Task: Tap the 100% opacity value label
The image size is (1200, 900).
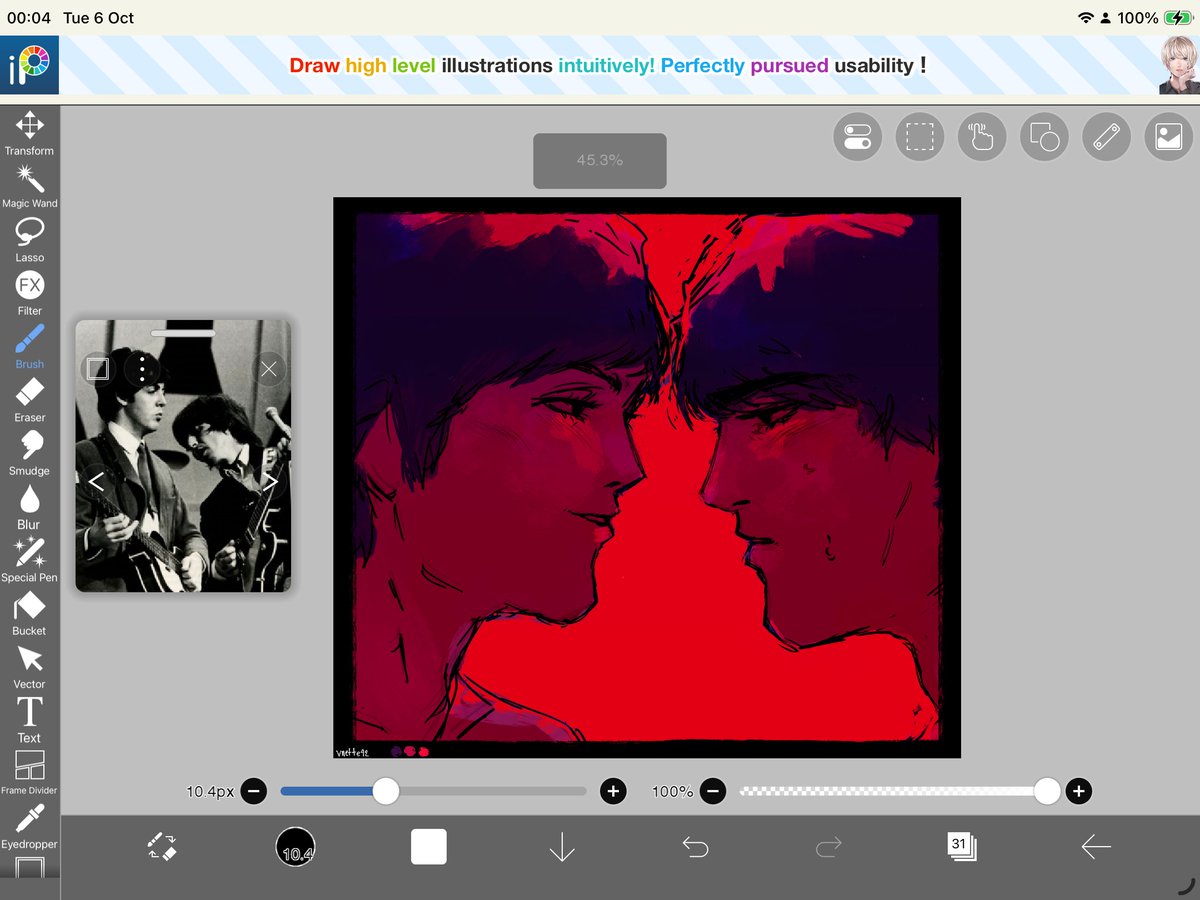Action: click(x=672, y=792)
